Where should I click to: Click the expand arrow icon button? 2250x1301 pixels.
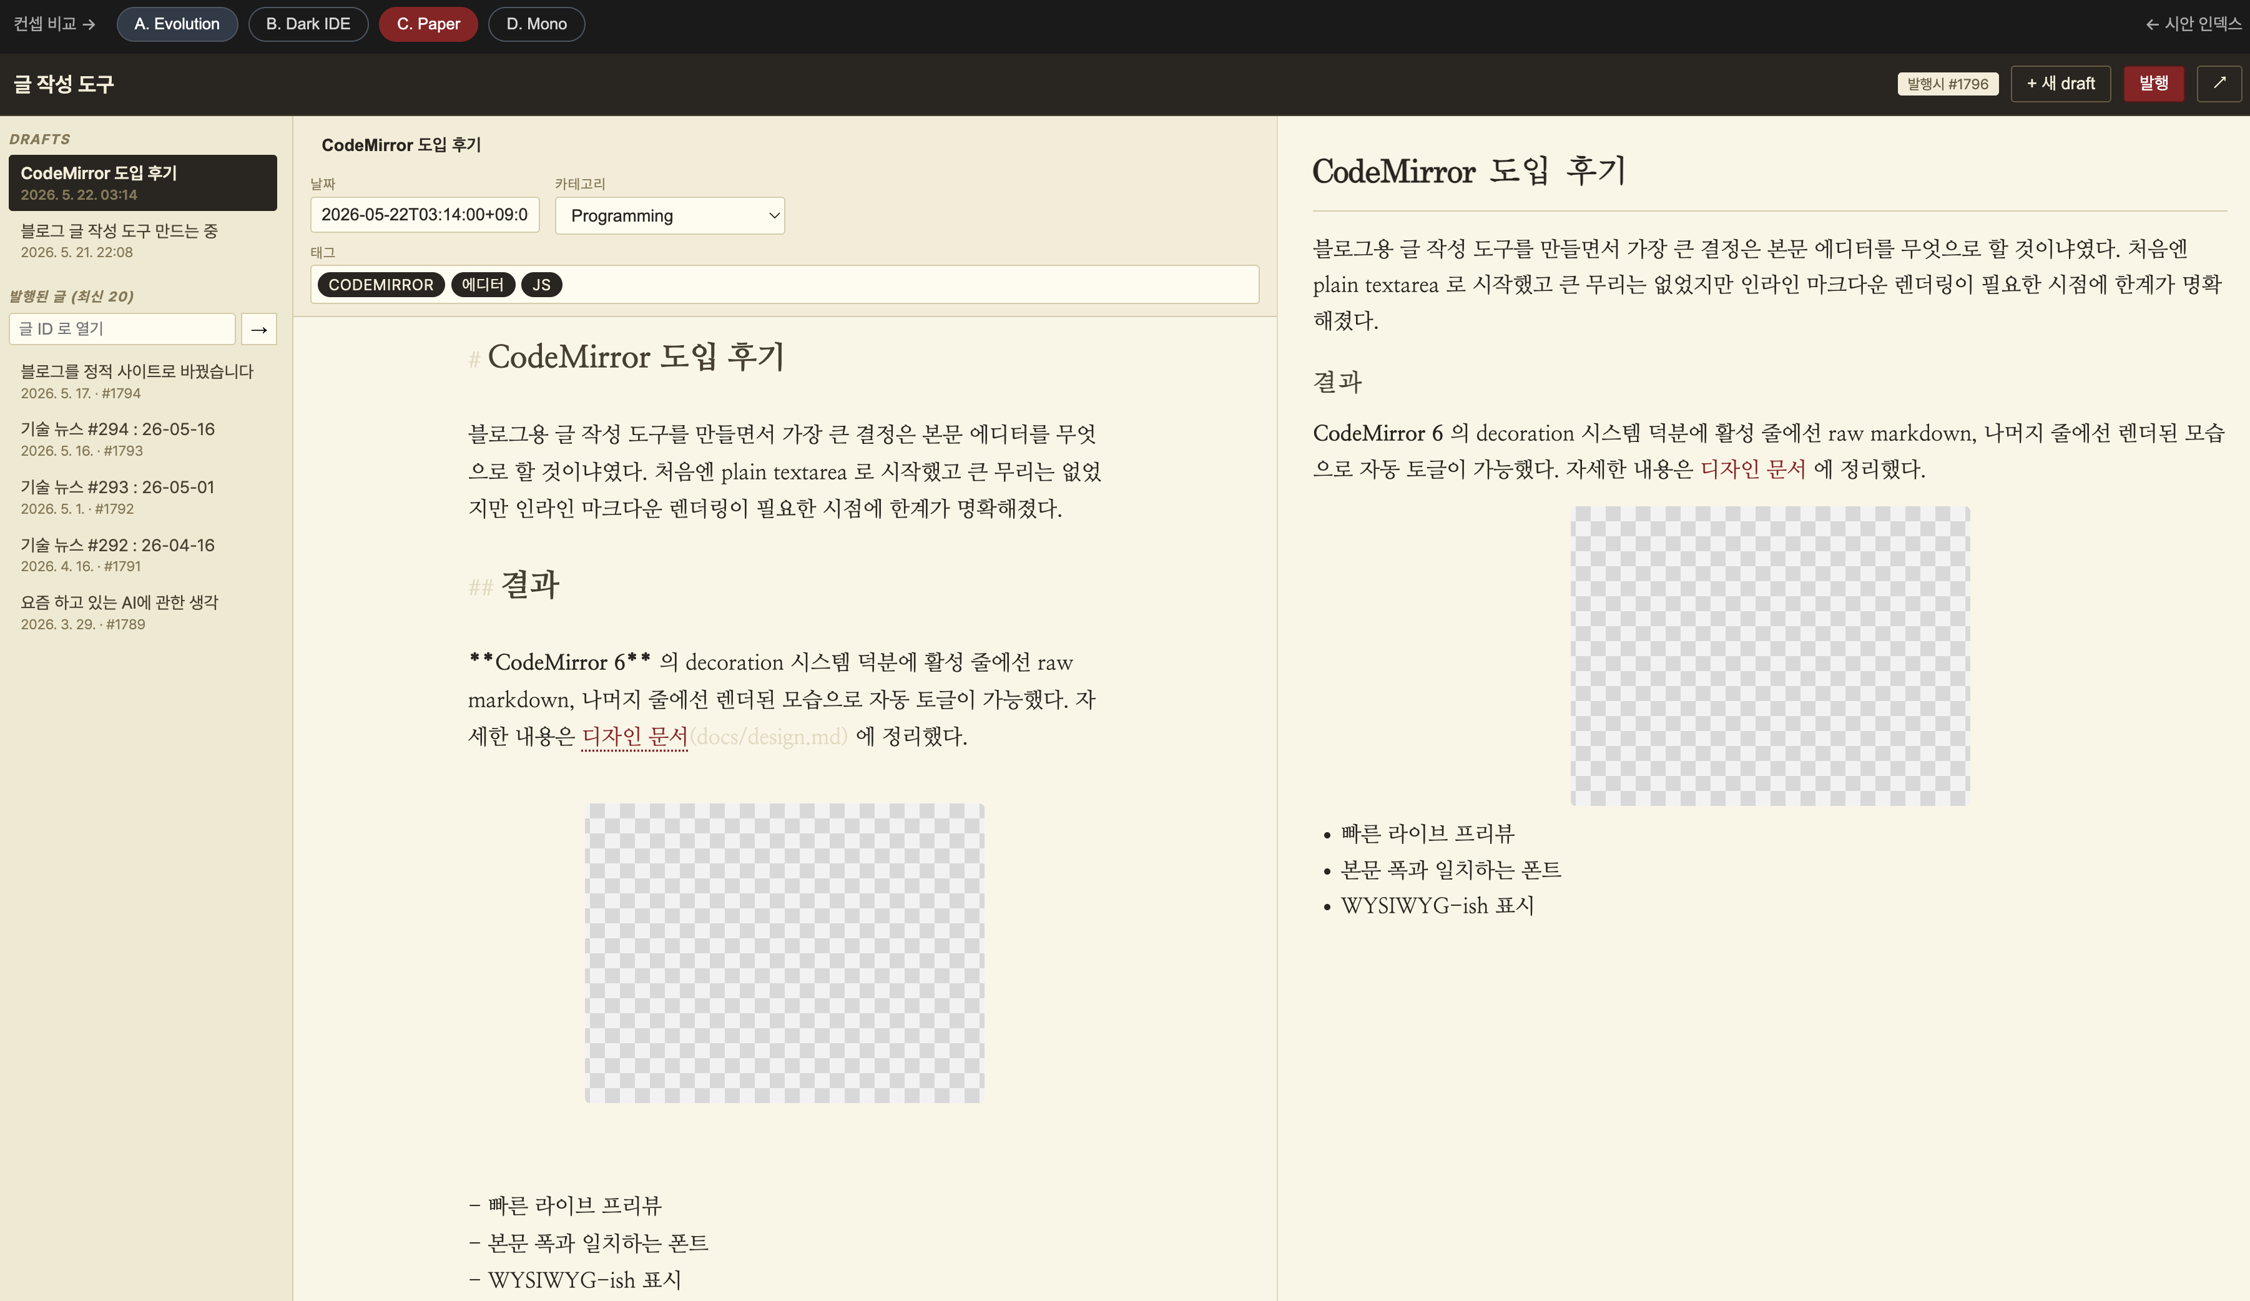[x=2218, y=83]
